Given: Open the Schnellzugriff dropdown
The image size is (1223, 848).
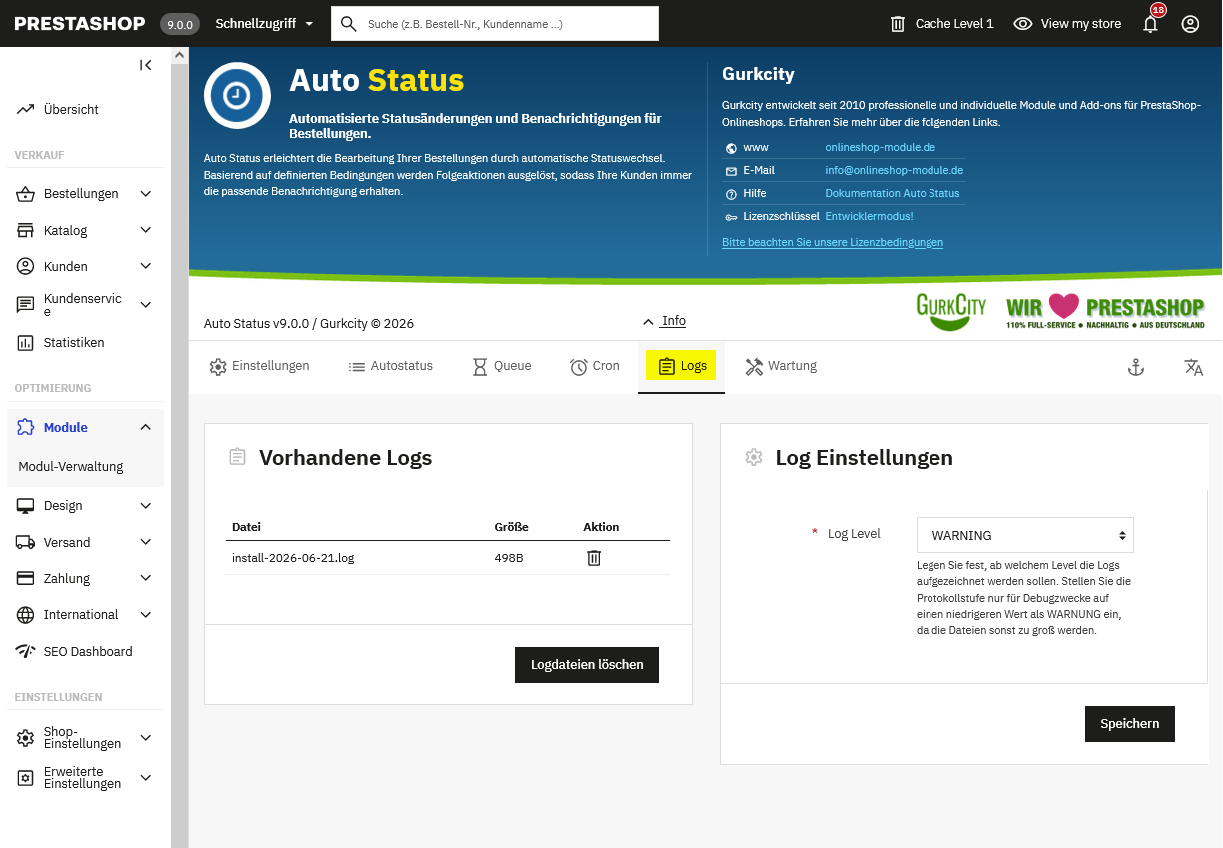Looking at the screenshot, I should pos(265,23).
